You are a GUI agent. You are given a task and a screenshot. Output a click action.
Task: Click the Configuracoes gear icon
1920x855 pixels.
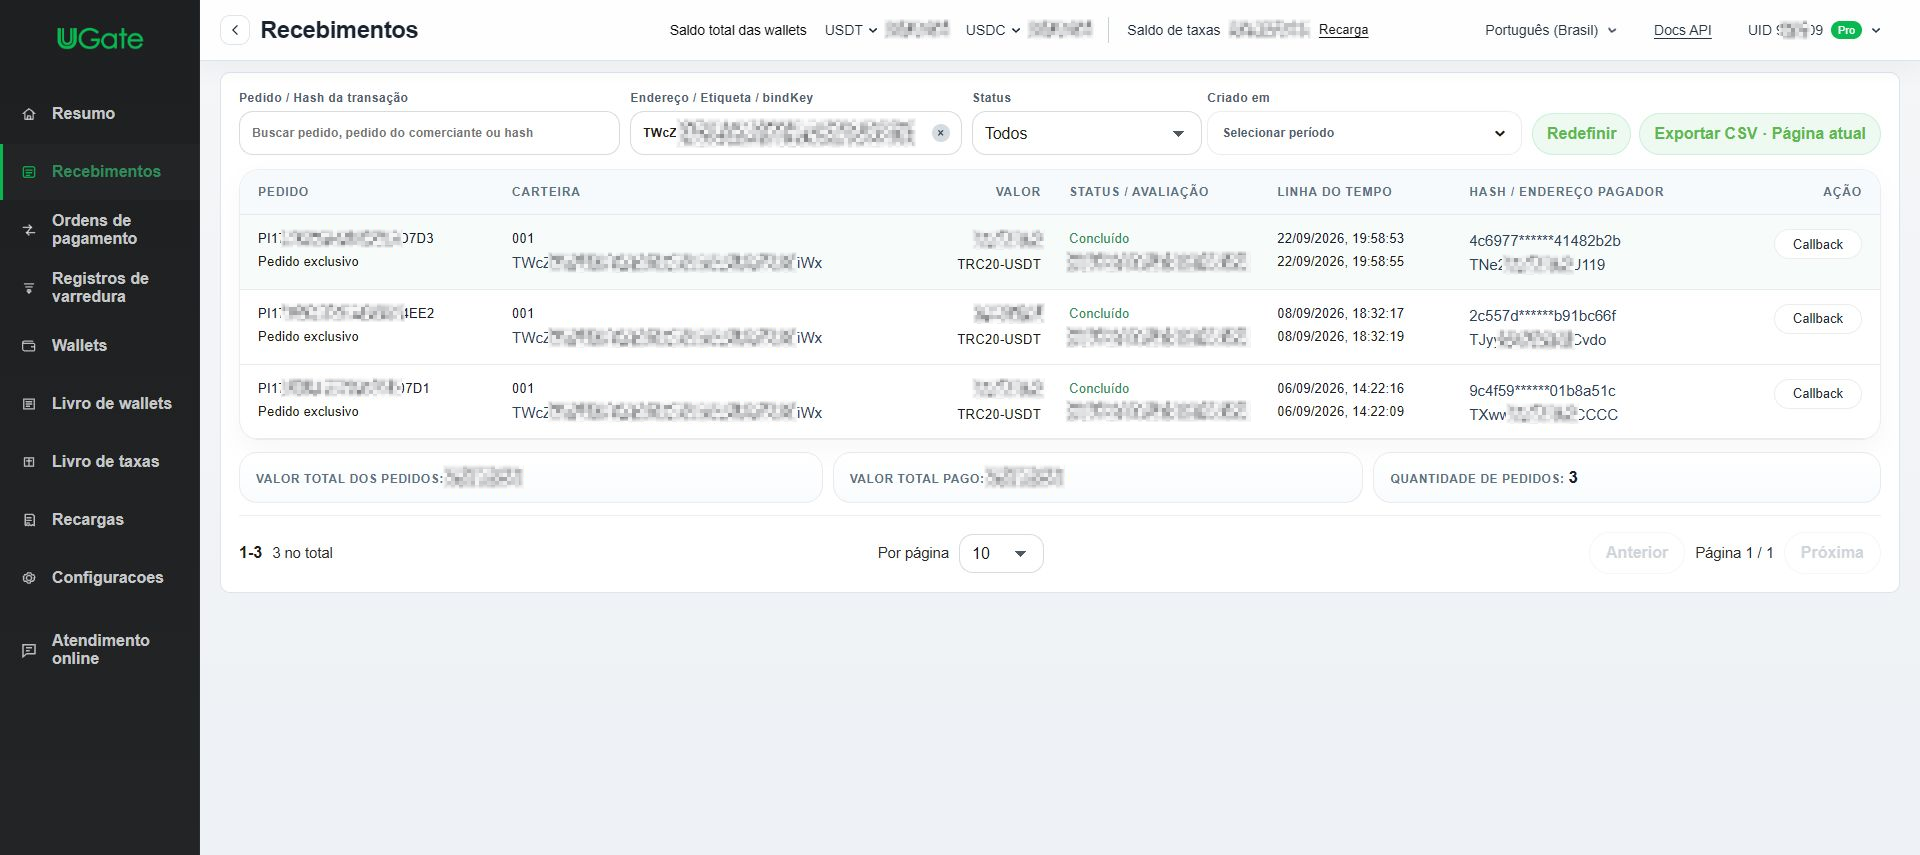[x=29, y=578]
